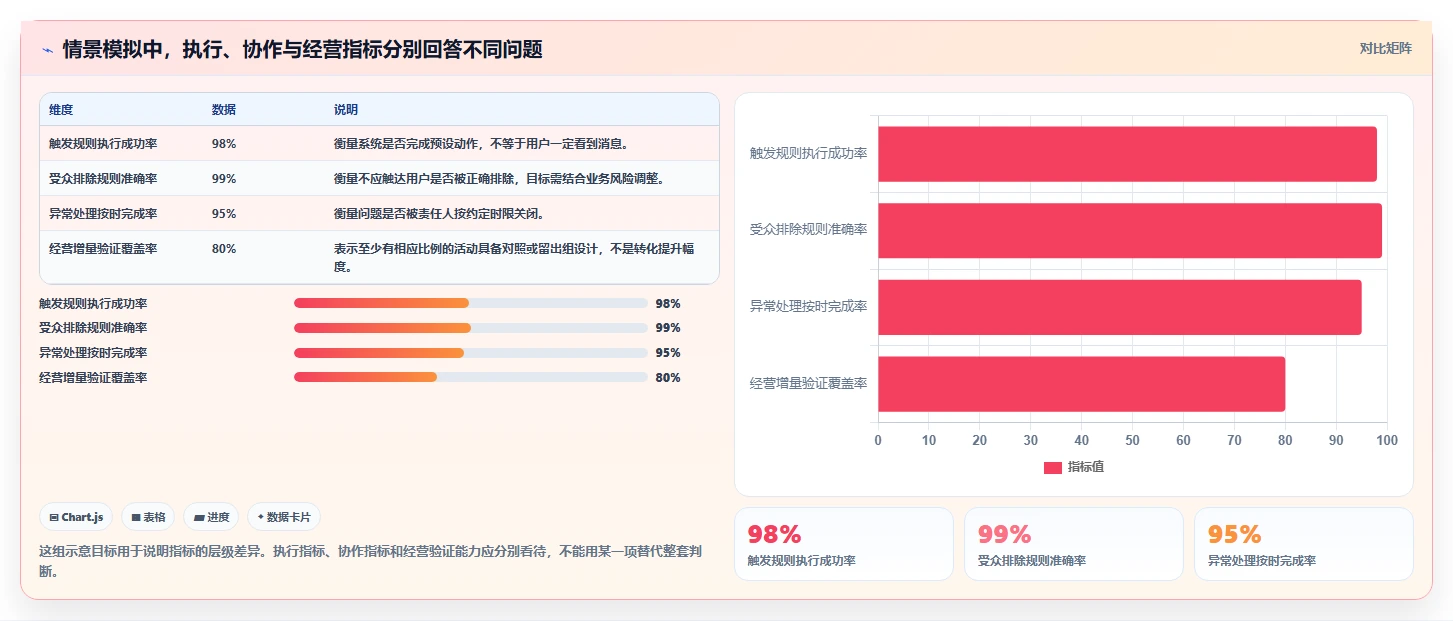The image size is (1453, 621).
Task: Click the 受众排除规则准确率 chart bar
Action: (1130, 231)
